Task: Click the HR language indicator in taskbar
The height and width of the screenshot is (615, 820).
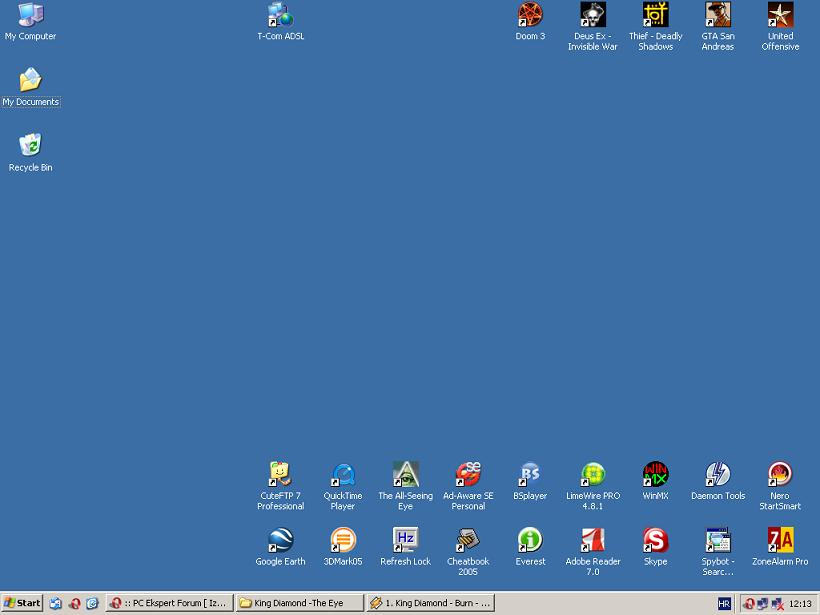Action: (724, 604)
